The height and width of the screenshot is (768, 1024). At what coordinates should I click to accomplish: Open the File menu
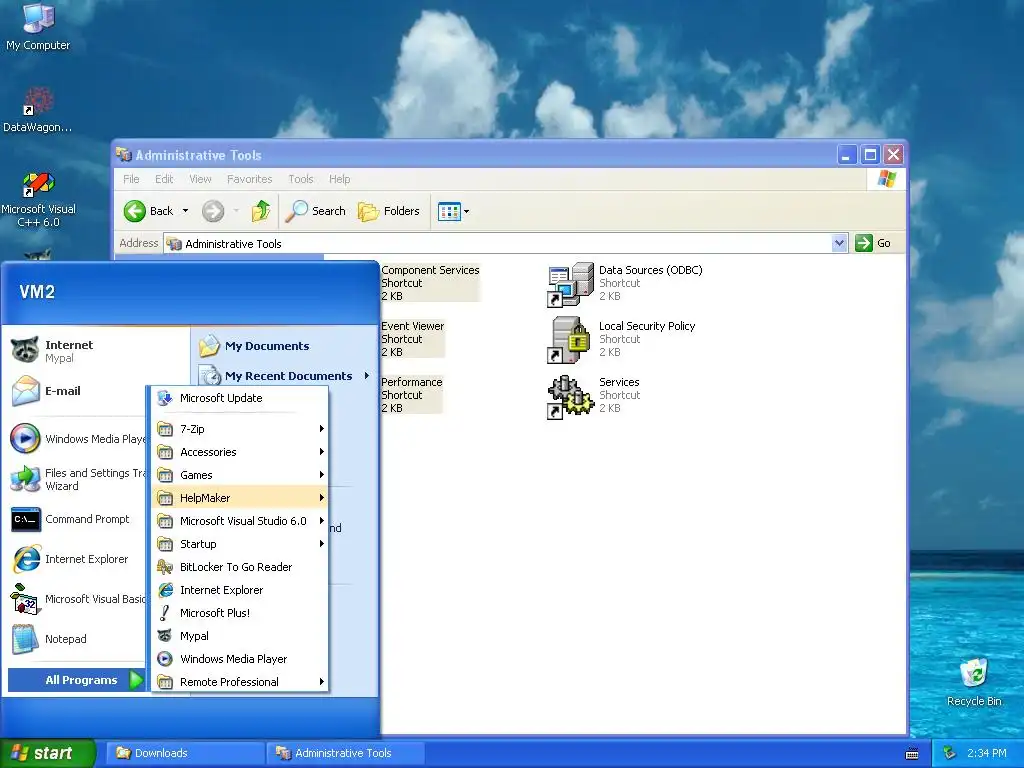(x=131, y=179)
